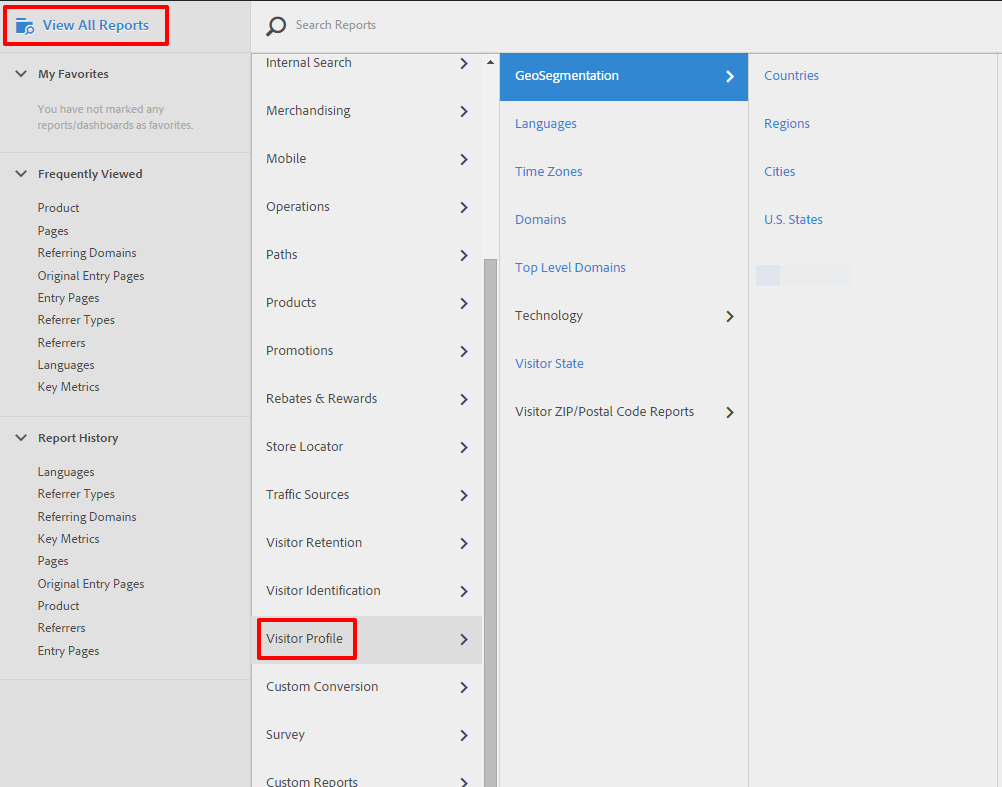Open the Paths menu item
The width and height of the screenshot is (1002, 787).
[367, 255]
